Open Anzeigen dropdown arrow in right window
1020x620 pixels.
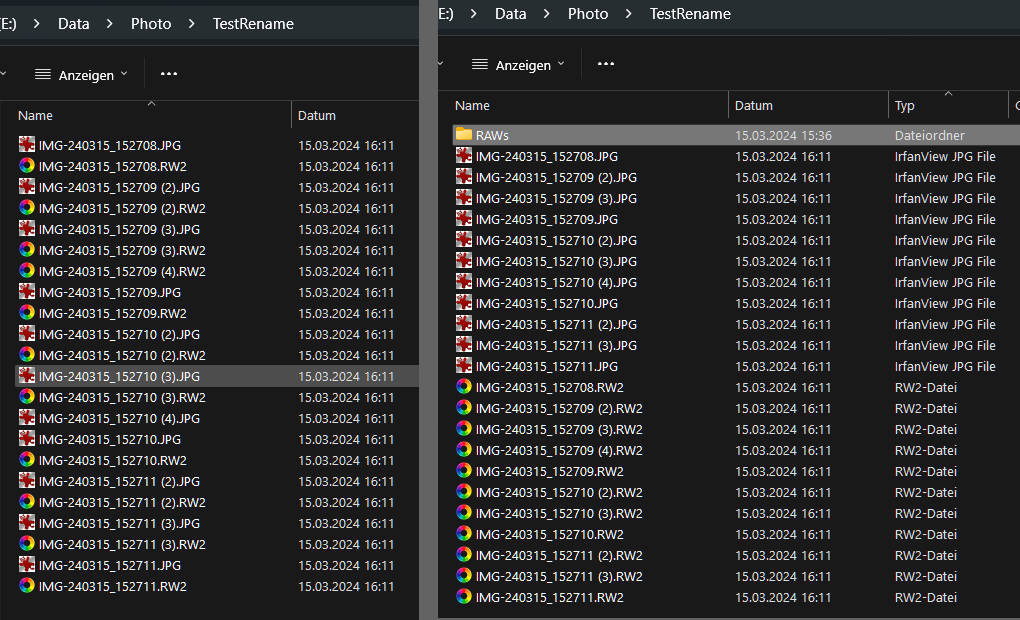(x=561, y=64)
